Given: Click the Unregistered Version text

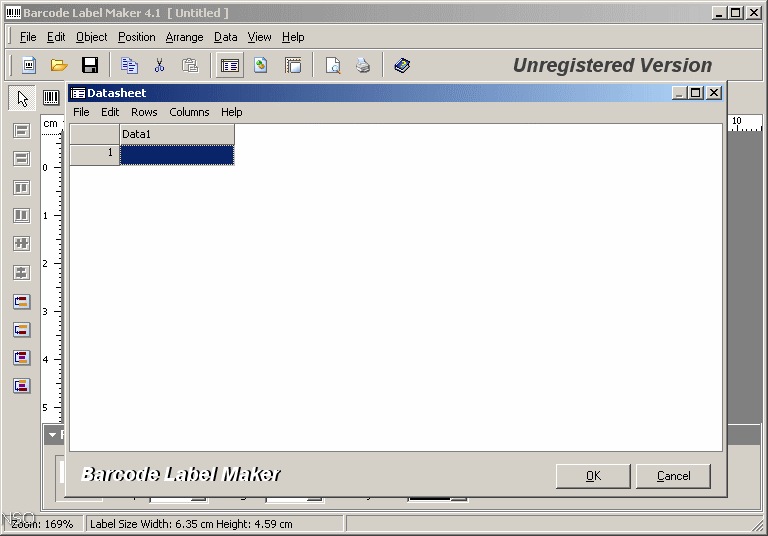Looking at the screenshot, I should (x=612, y=65).
